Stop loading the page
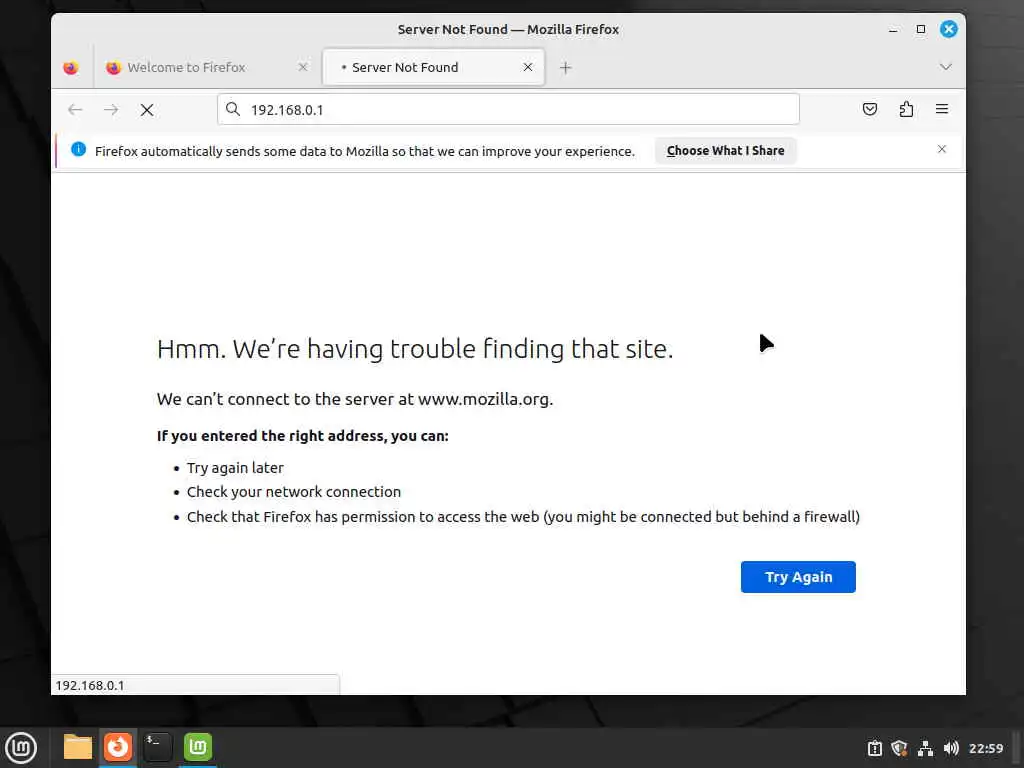 [x=147, y=110]
